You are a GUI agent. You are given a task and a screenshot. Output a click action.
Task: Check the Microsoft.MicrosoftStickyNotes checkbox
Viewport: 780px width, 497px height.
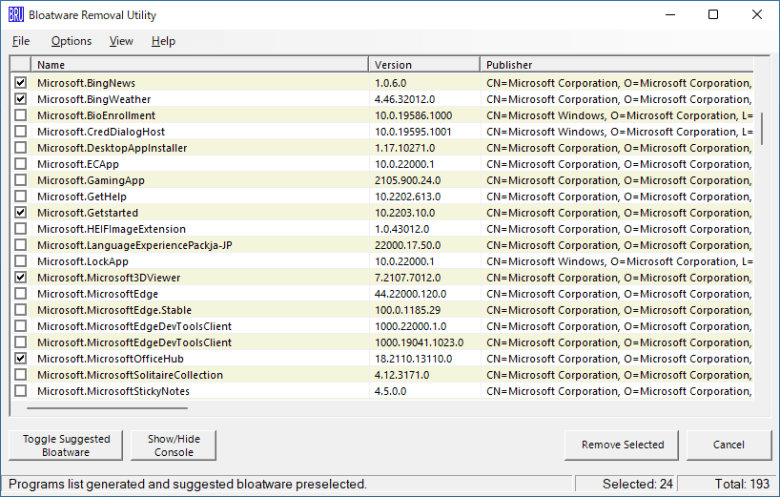pos(20,391)
